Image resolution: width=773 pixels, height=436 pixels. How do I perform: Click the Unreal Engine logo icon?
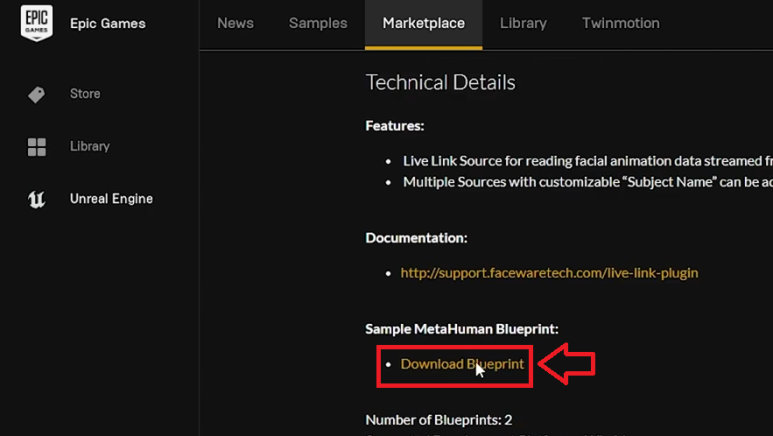36,199
